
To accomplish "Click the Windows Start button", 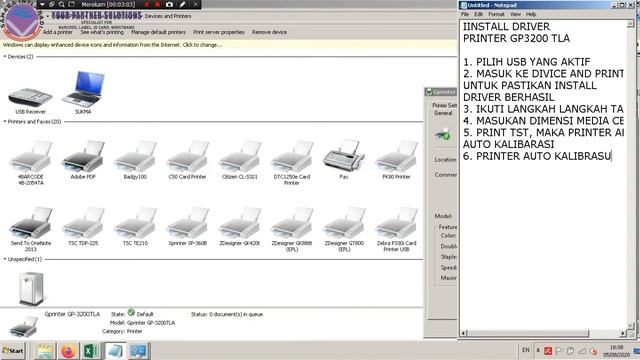I will coord(13,351).
